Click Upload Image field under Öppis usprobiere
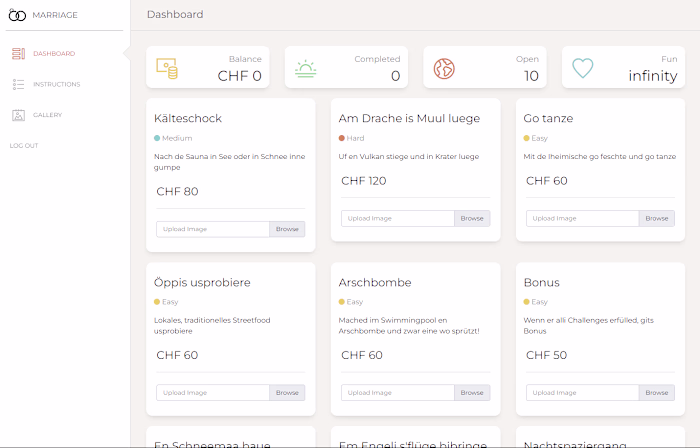The height and width of the screenshot is (448, 700). pyautogui.click(x=213, y=393)
